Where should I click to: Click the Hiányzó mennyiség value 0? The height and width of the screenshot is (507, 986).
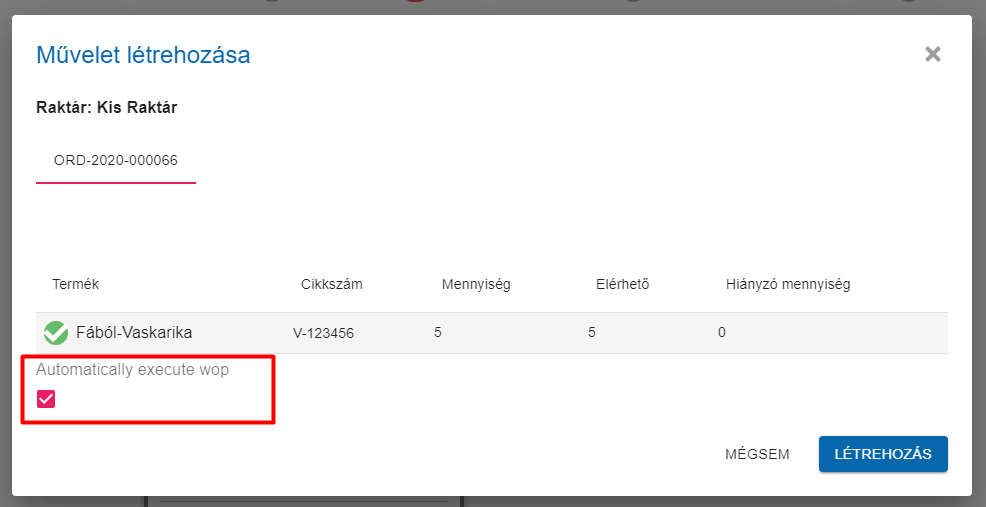pyautogui.click(x=722, y=332)
